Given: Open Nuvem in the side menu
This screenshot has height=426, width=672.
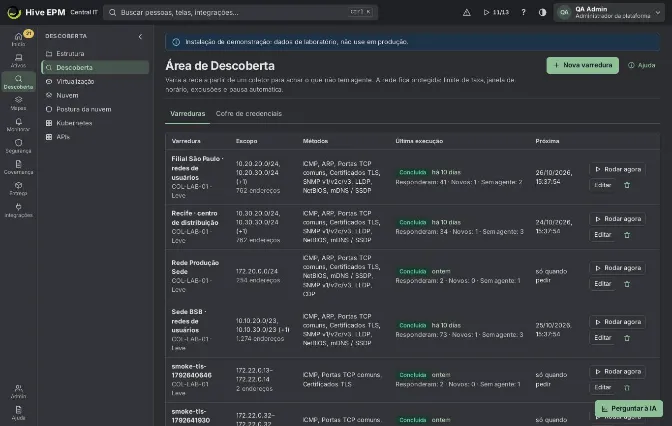Looking at the screenshot, I should (95, 95).
